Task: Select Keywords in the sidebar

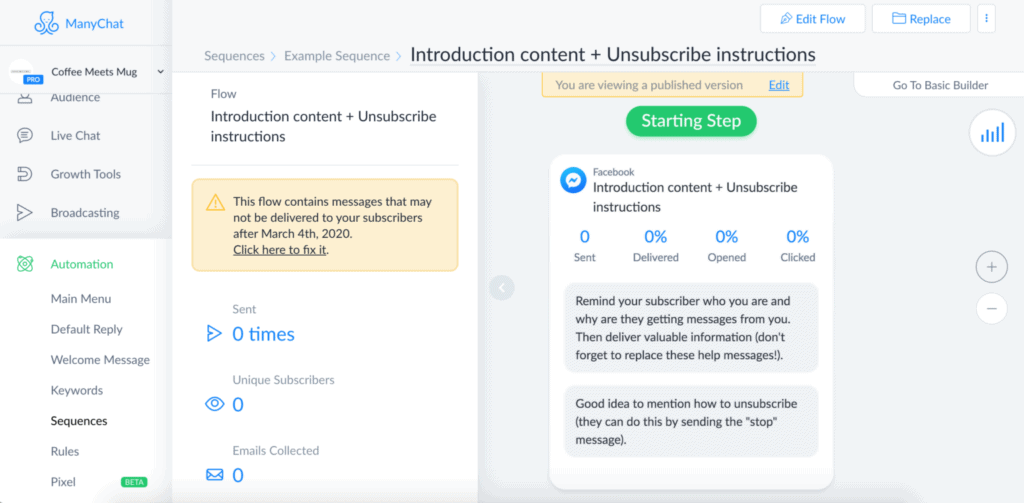Action: (x=77, y=391)
